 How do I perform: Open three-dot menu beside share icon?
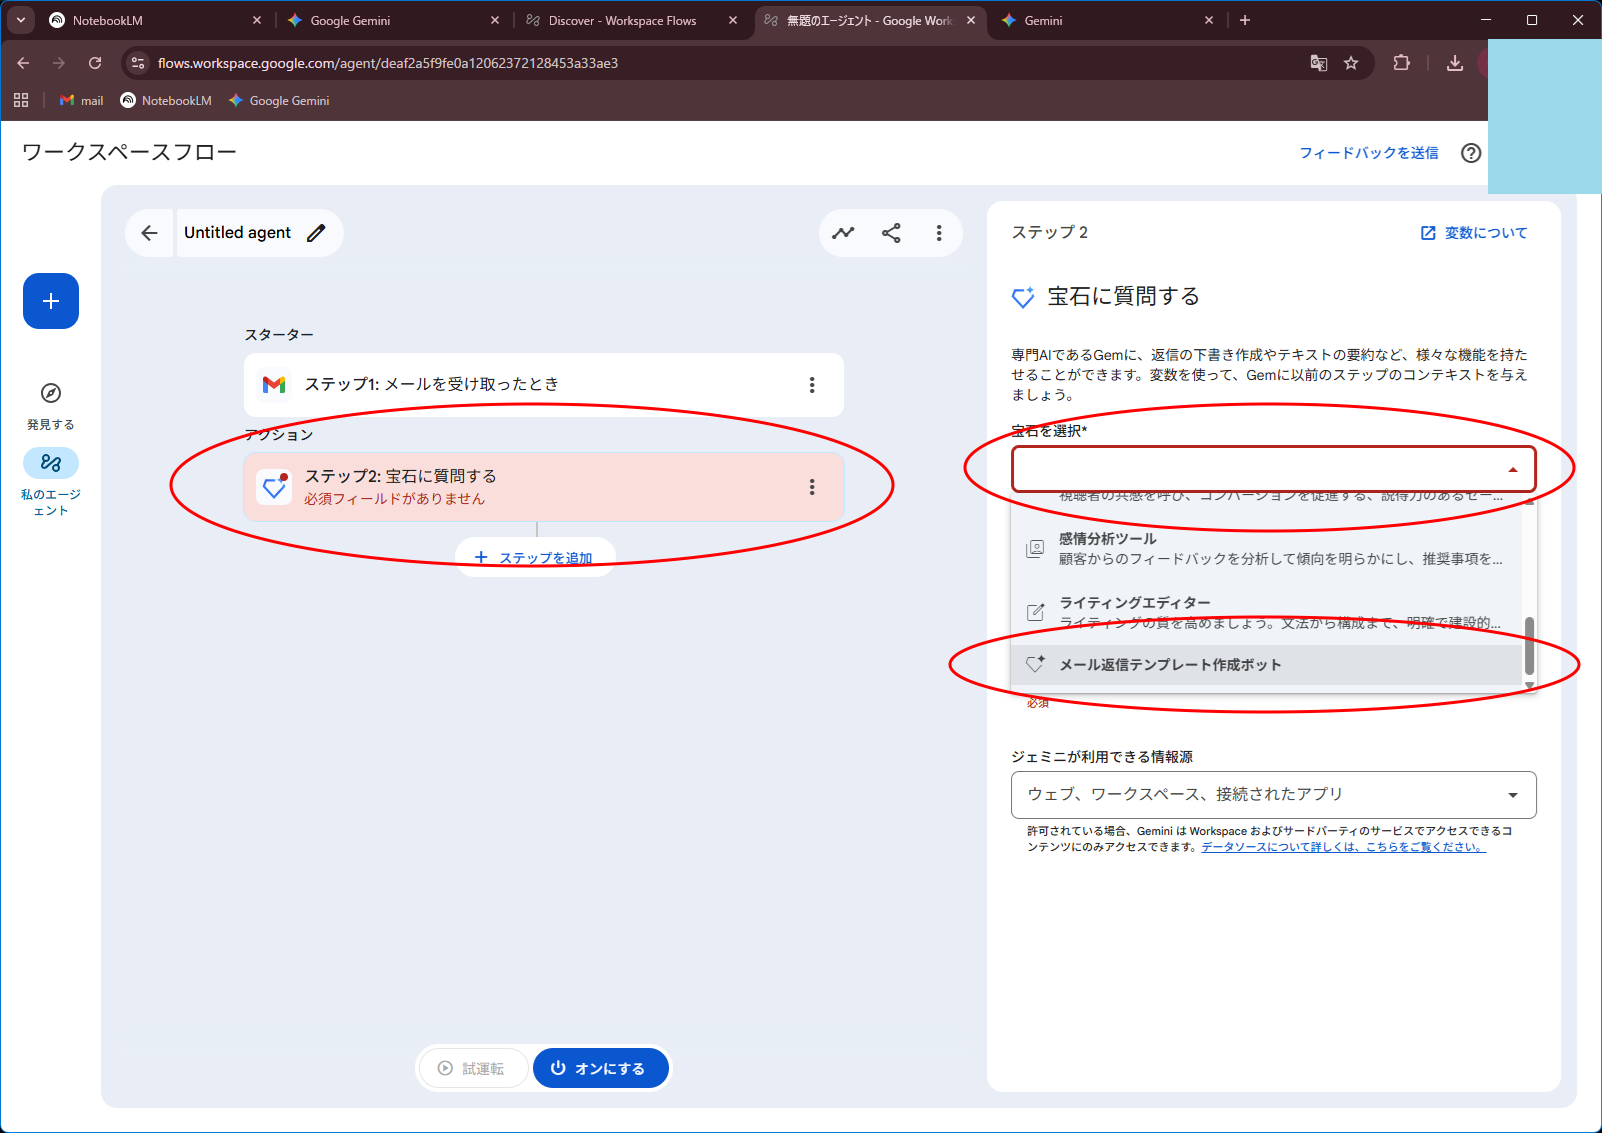[938, 233]
